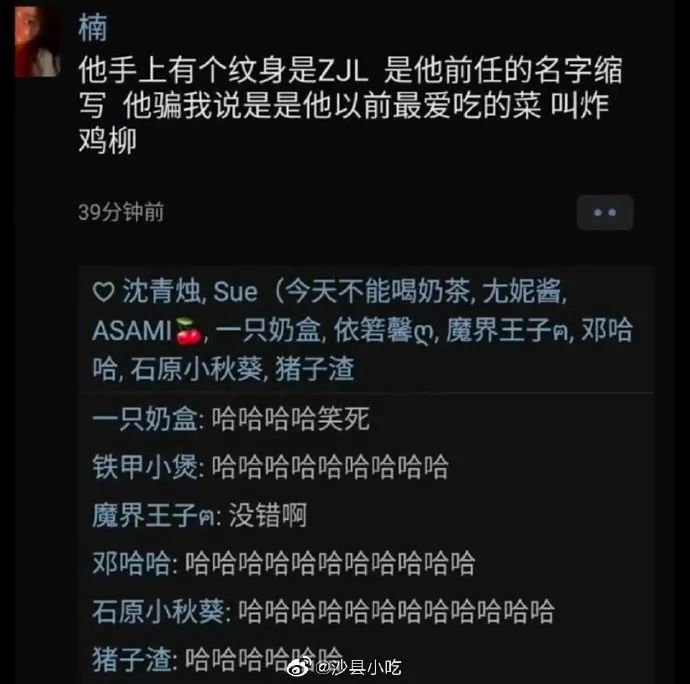Open 猪子渣 in the likes list

[x=315, y=369]
